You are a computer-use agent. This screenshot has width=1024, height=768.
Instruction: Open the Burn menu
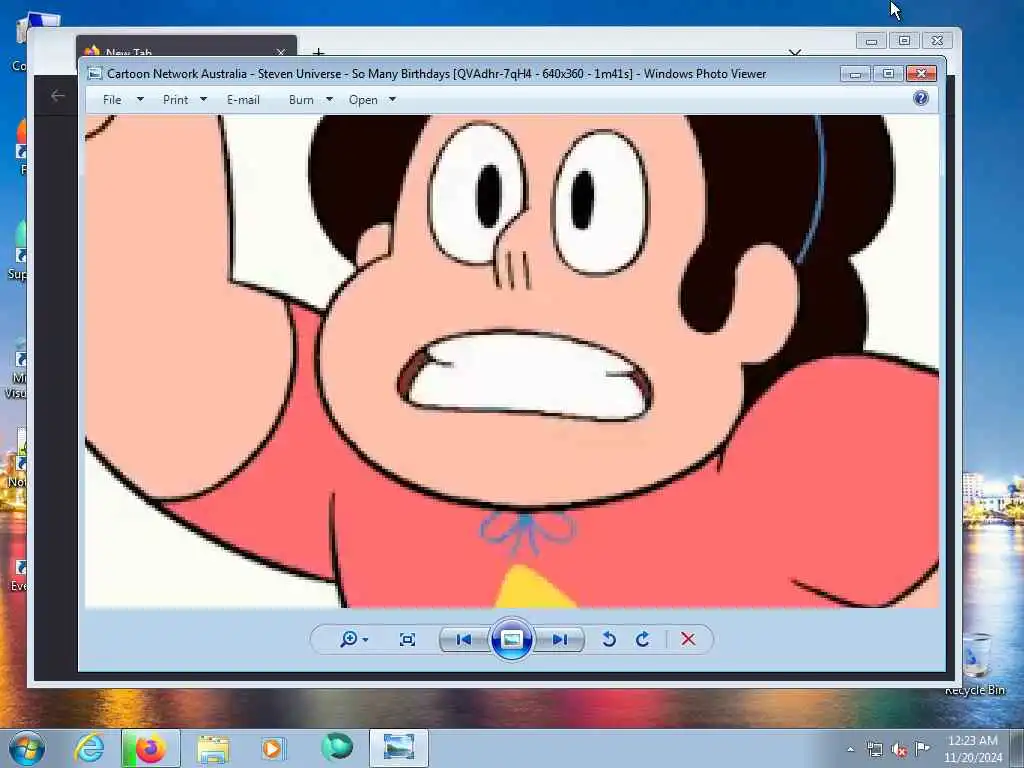(301, 100)
